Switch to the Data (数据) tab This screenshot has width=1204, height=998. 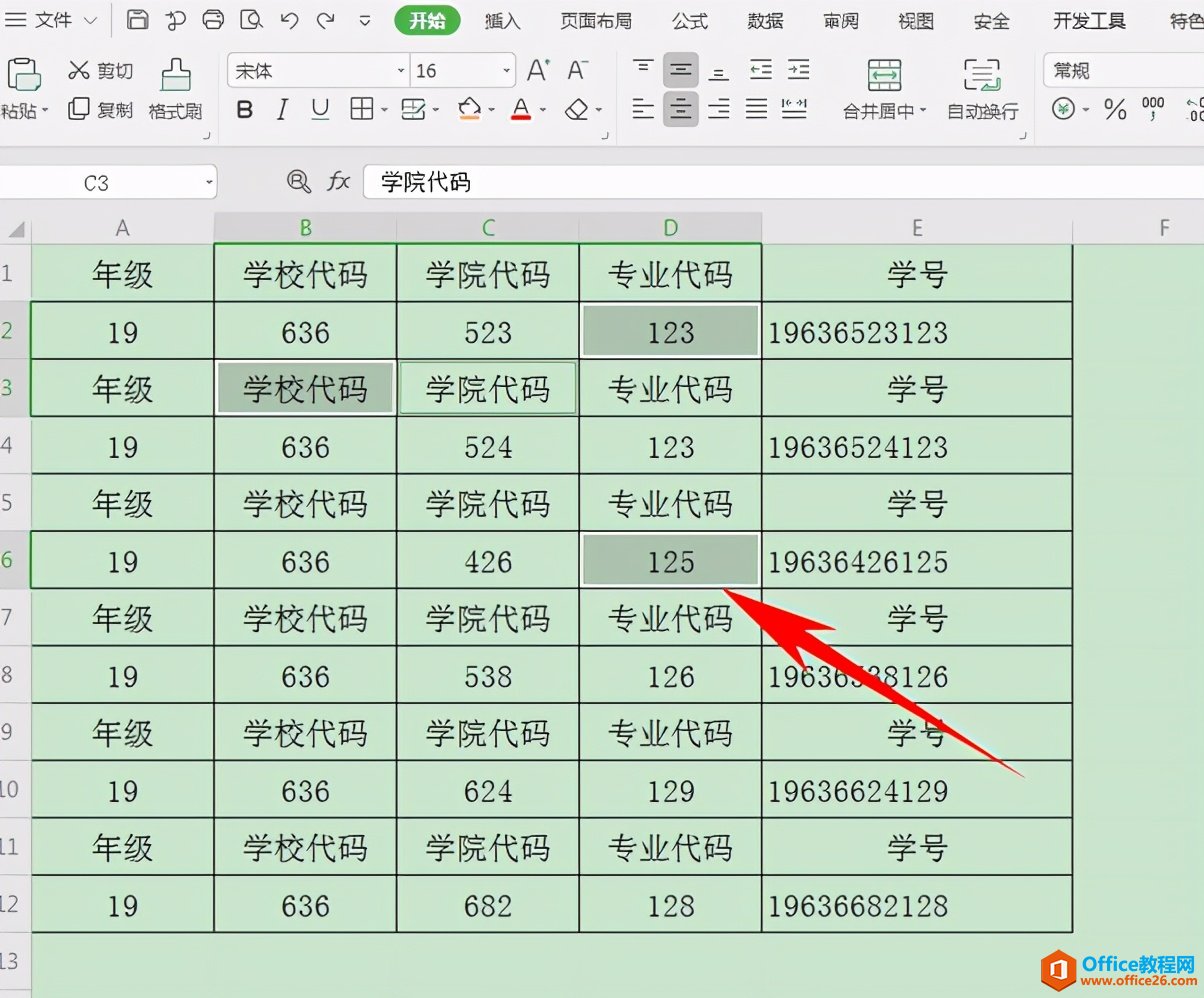765,21
